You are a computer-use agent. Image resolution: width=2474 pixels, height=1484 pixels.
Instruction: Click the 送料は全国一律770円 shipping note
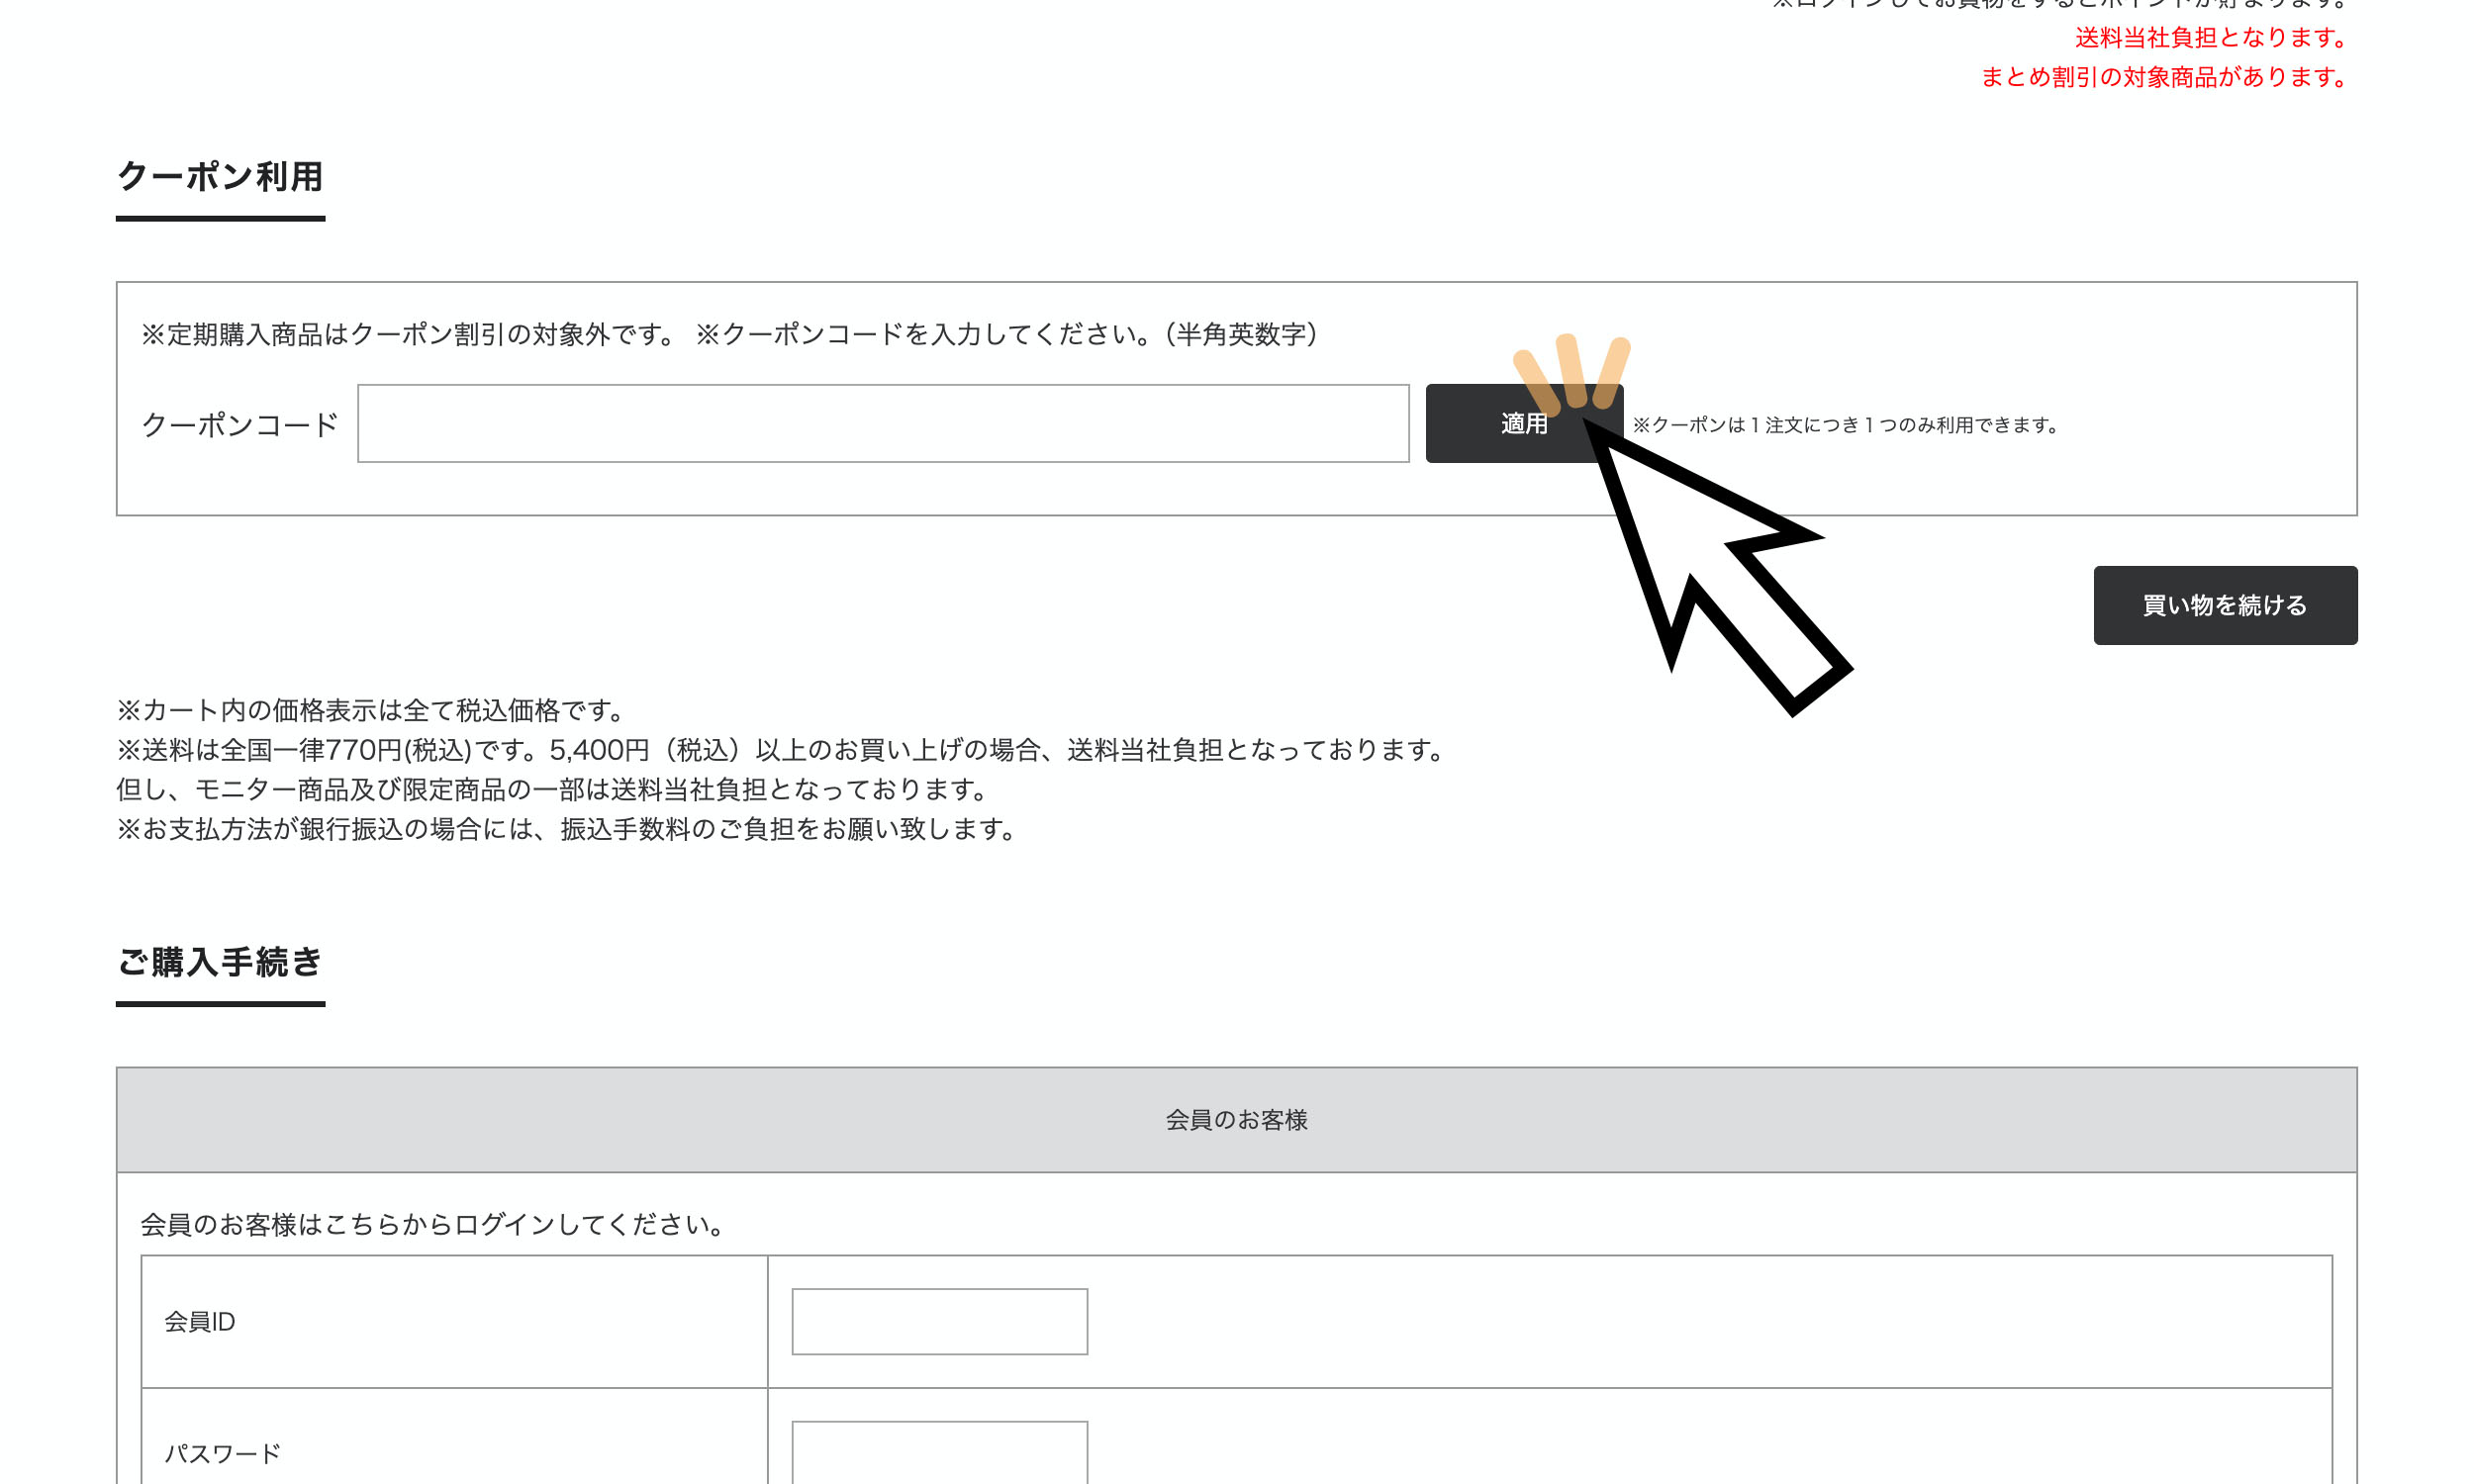coord(780,750)
